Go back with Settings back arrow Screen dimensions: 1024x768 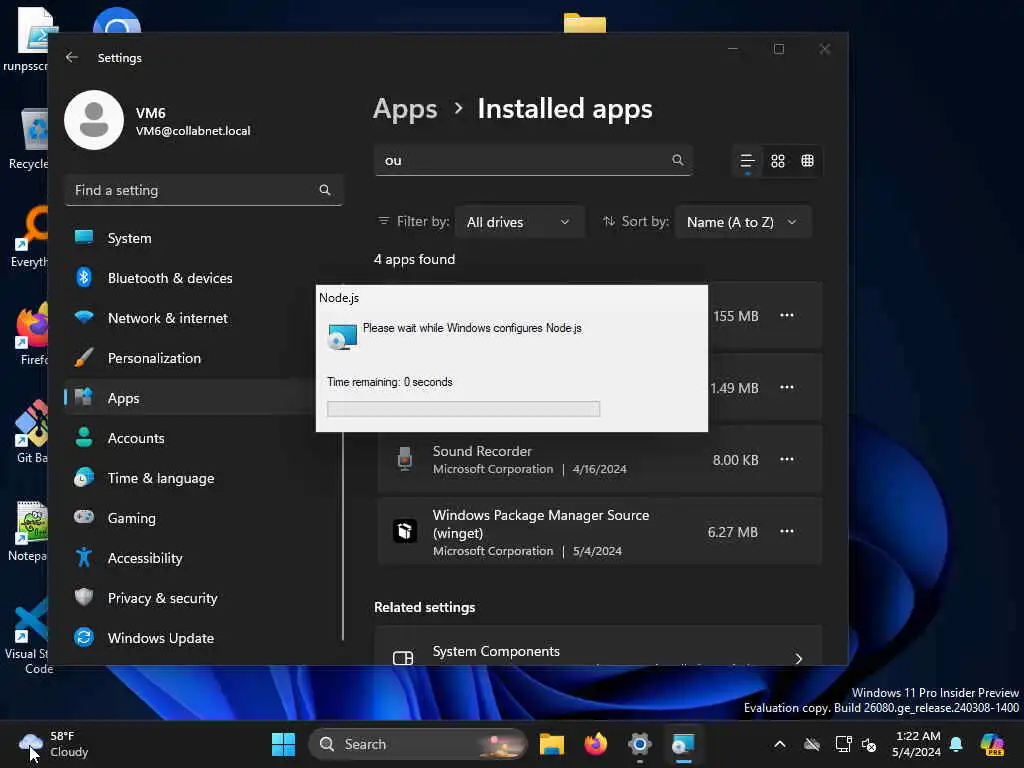[72, 57]
